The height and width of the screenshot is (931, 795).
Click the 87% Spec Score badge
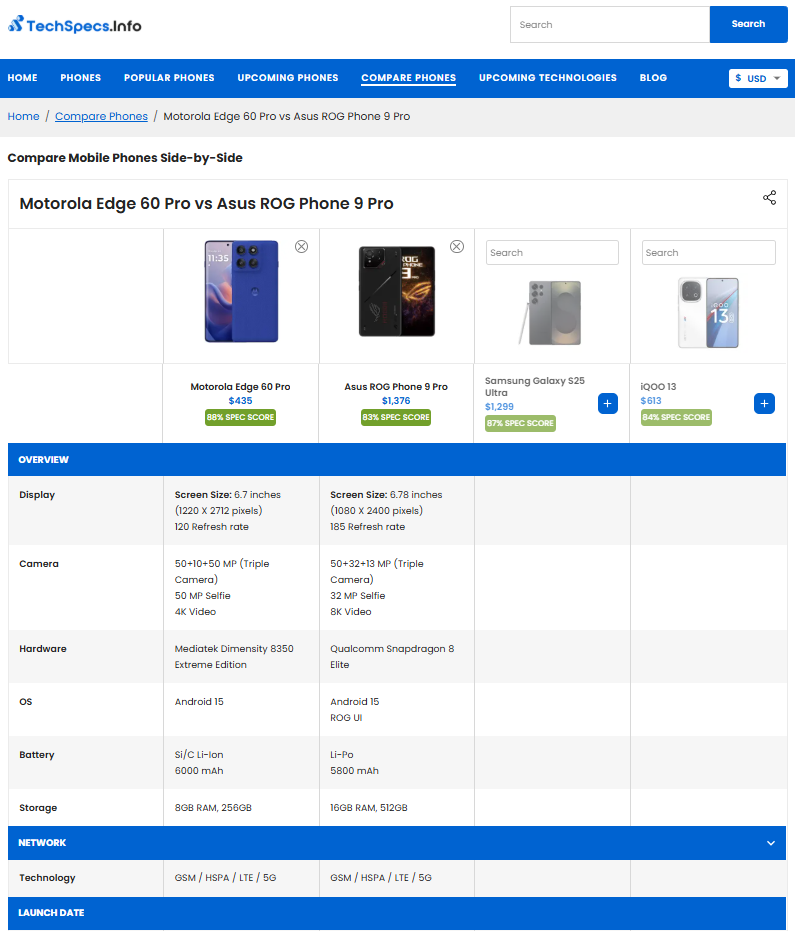(521, 423)
